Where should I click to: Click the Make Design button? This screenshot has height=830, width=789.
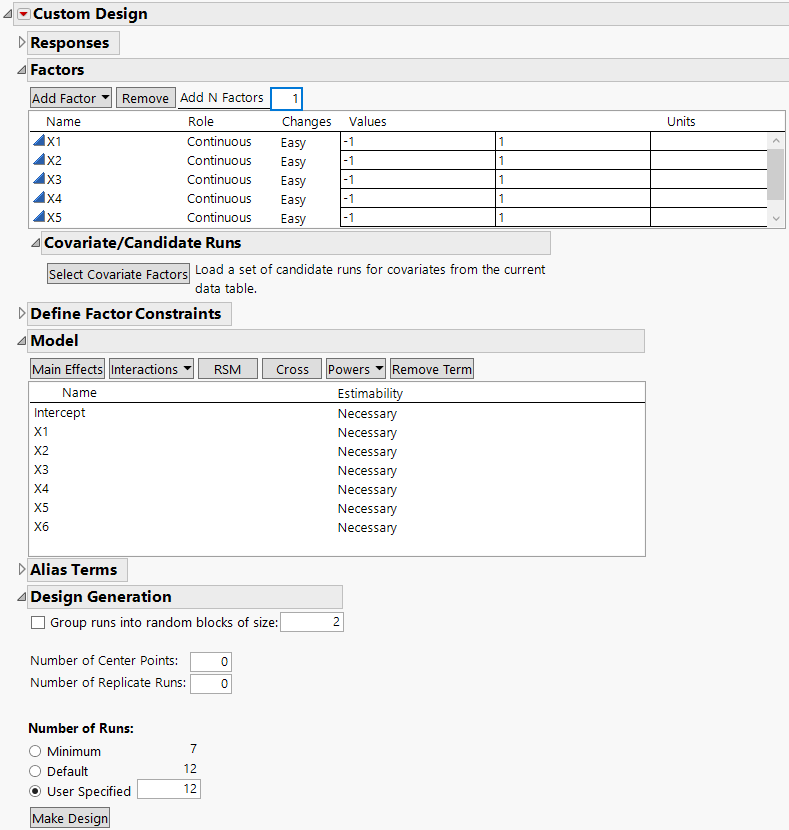pos(70,818)
